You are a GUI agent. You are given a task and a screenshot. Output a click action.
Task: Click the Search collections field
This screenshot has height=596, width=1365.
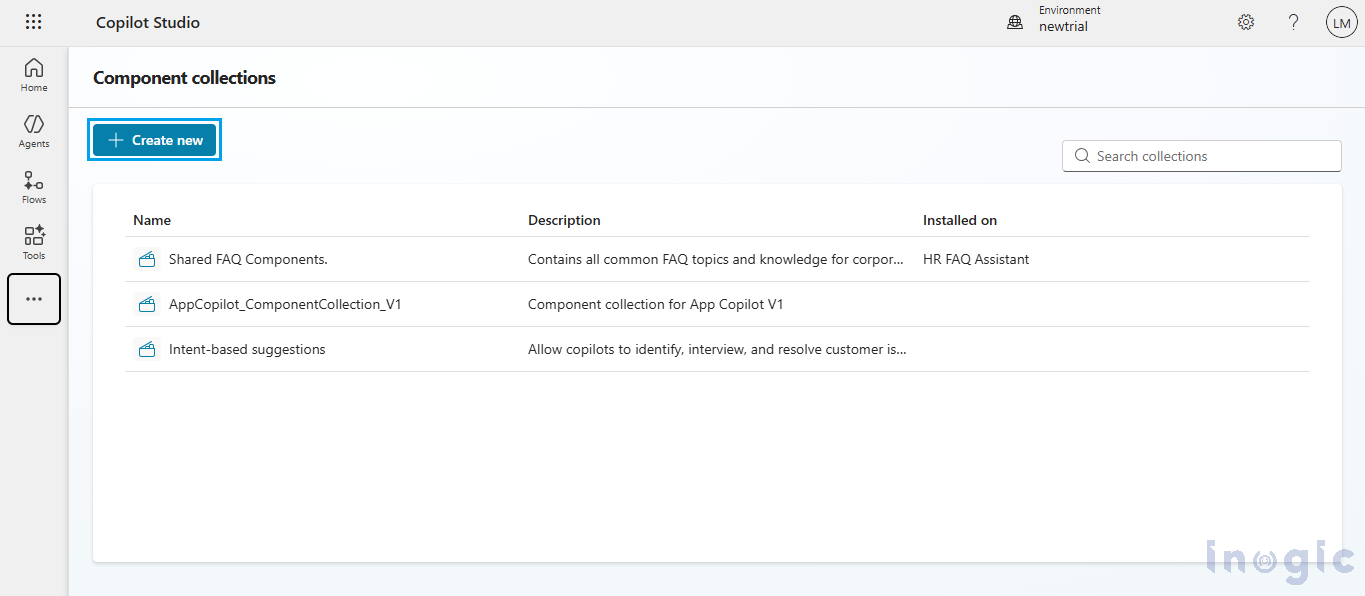click(1200, 155)
